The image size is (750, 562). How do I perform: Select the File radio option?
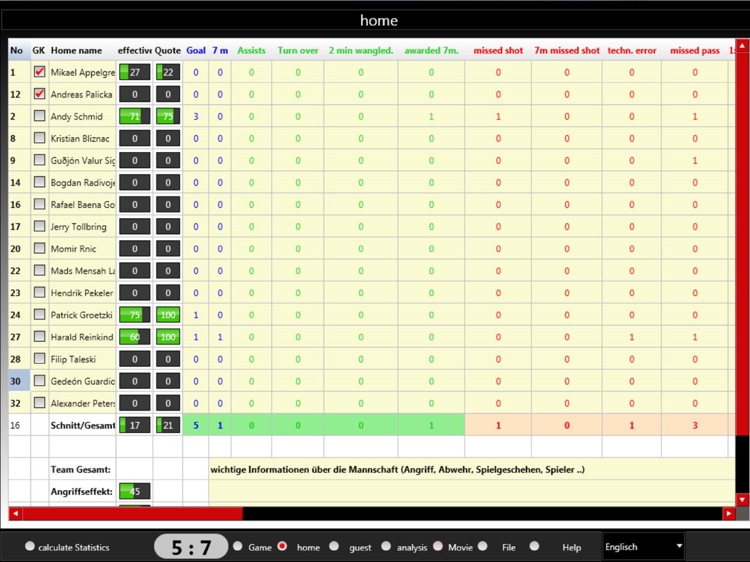(483, 546)
